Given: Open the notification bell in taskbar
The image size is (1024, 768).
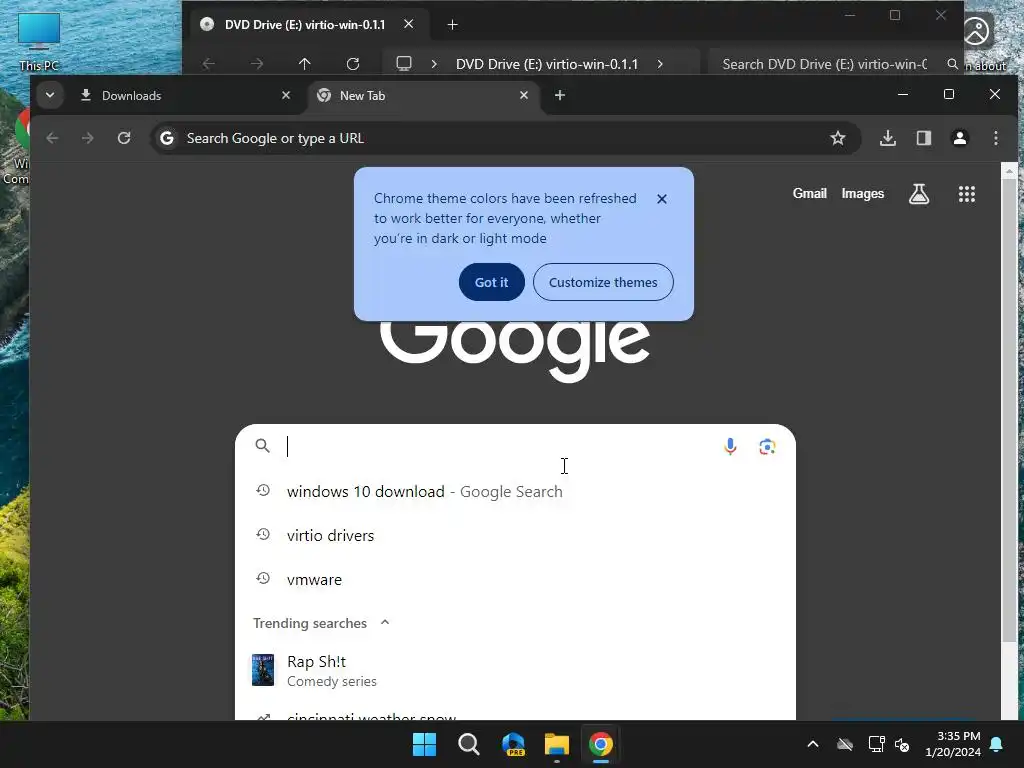Looking at the screenshot, I should [x=997, y=744].
